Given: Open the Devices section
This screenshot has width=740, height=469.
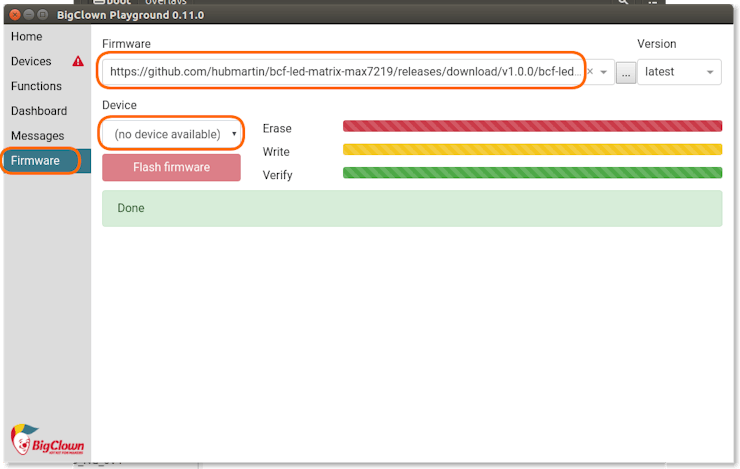Looking at the screenshot, I should tap(31, 61).
